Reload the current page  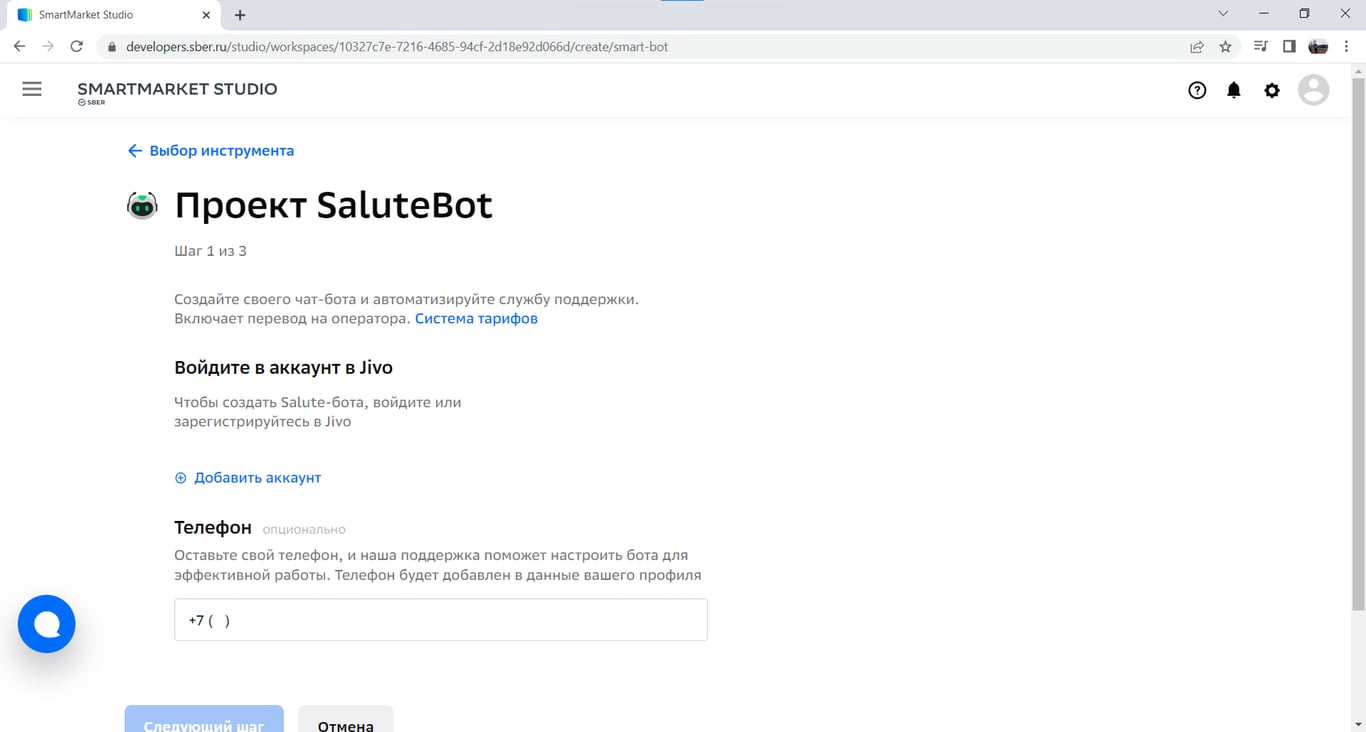pos(76,46)
